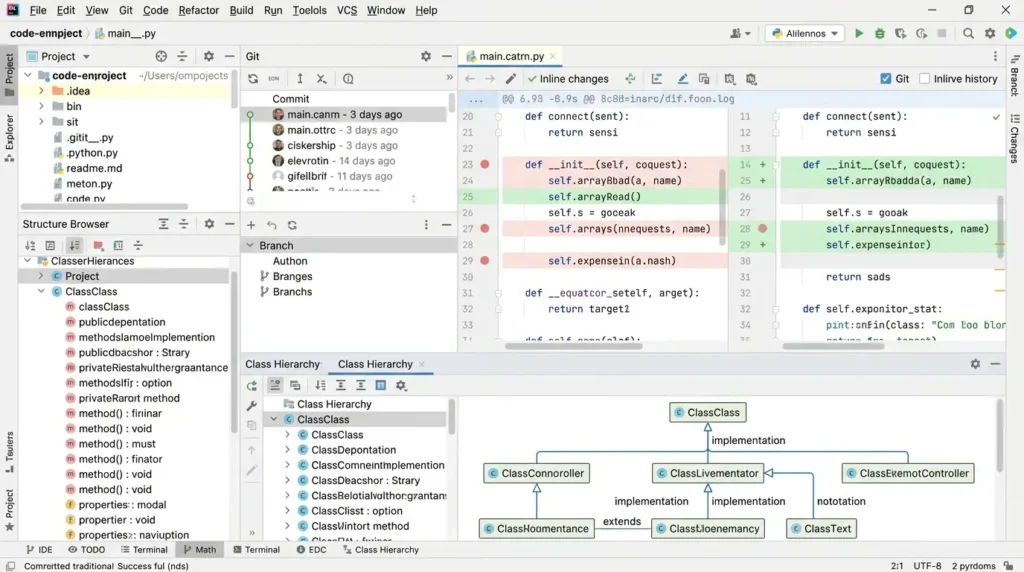Select publicdepentation in Structure Browser
1024x572 pixels.
(121, 322)
